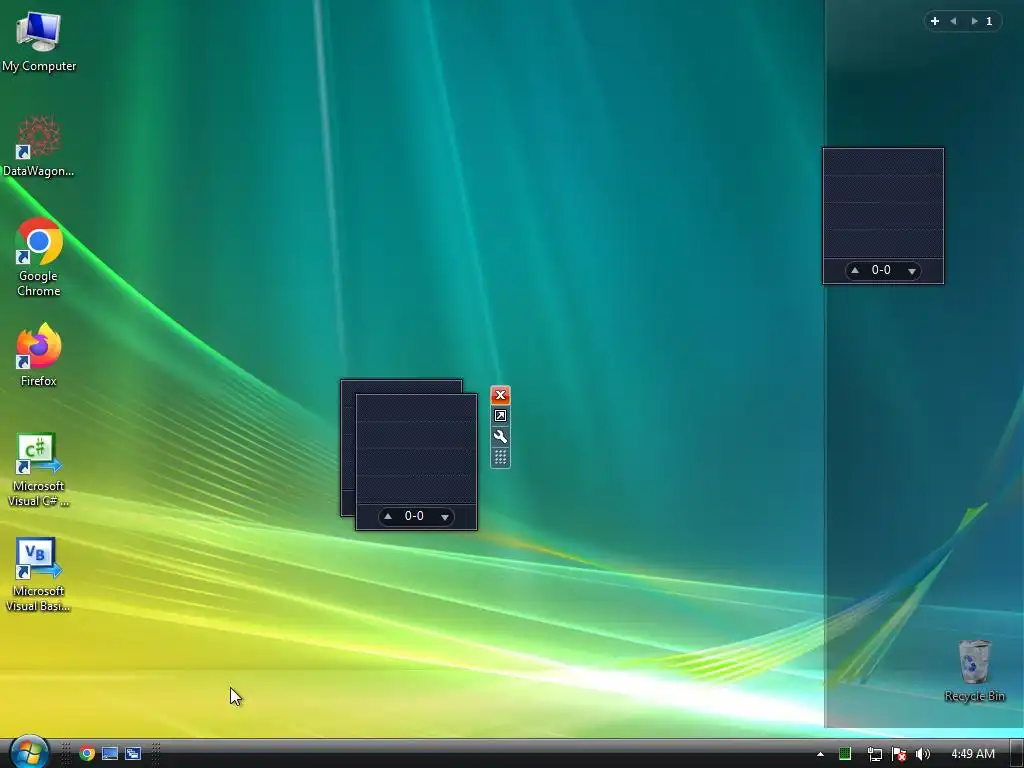
Task: Click the gadget's larger size button
Action: (500, 416)
